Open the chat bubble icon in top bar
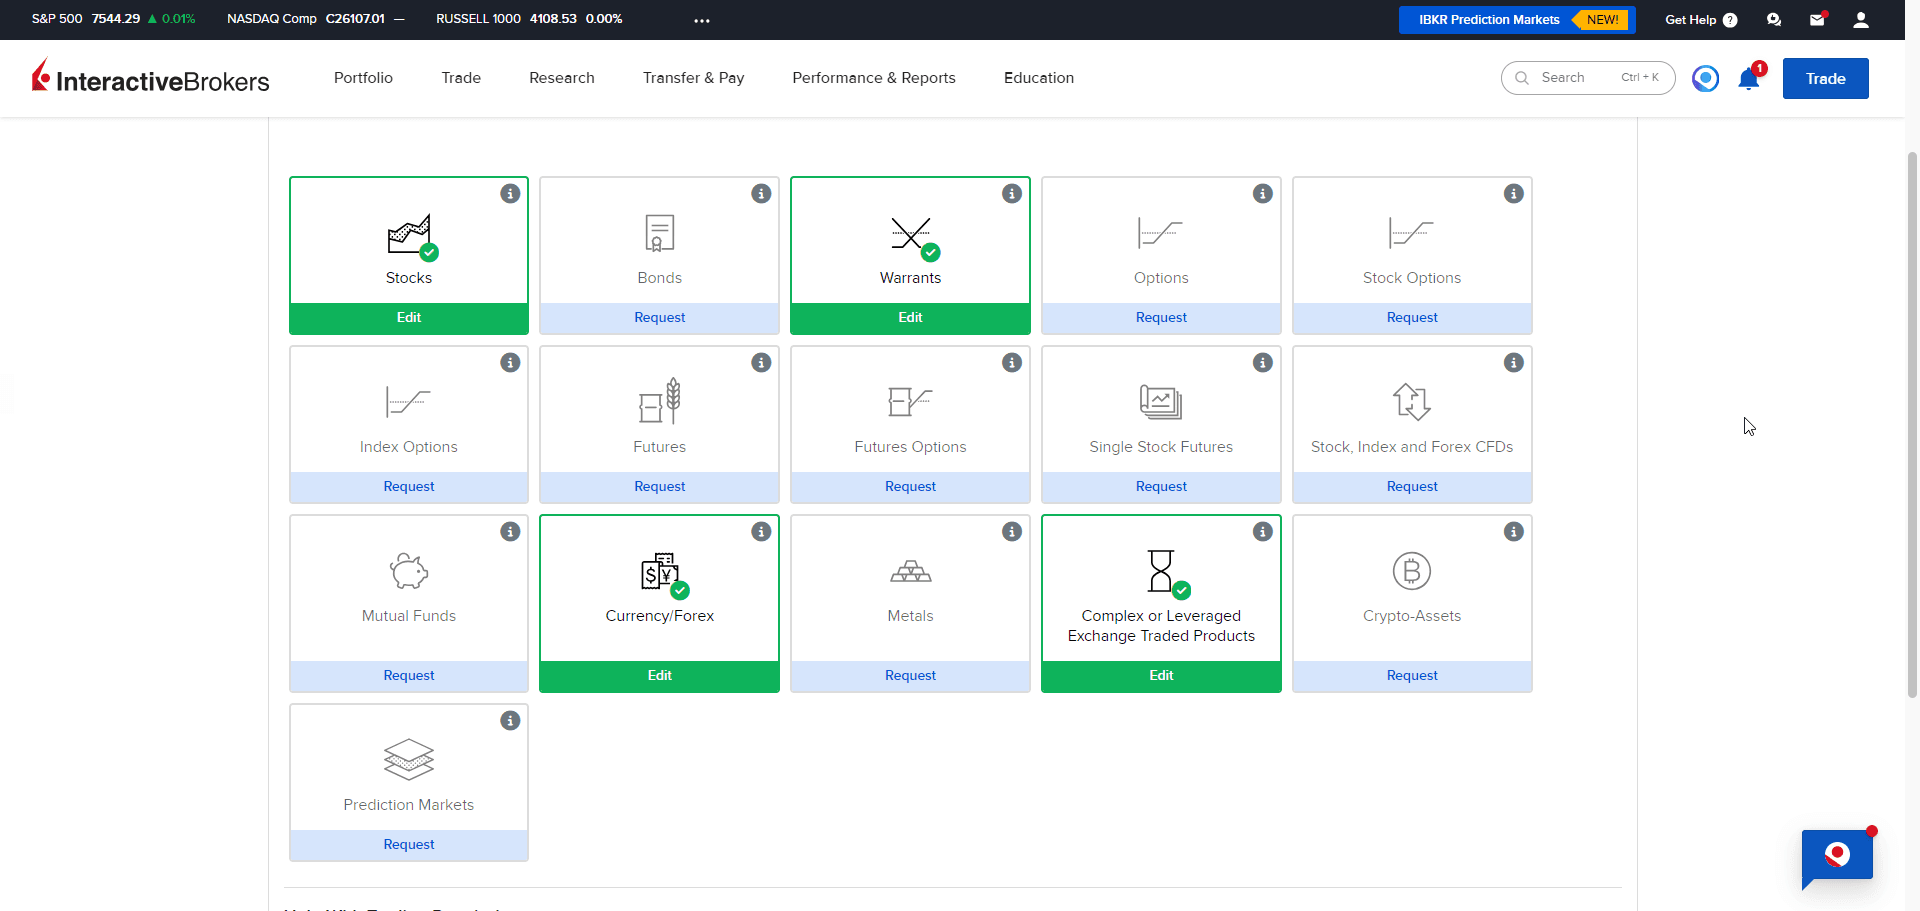Screen dimensions: 1920x911 [x=1774, y=20]
